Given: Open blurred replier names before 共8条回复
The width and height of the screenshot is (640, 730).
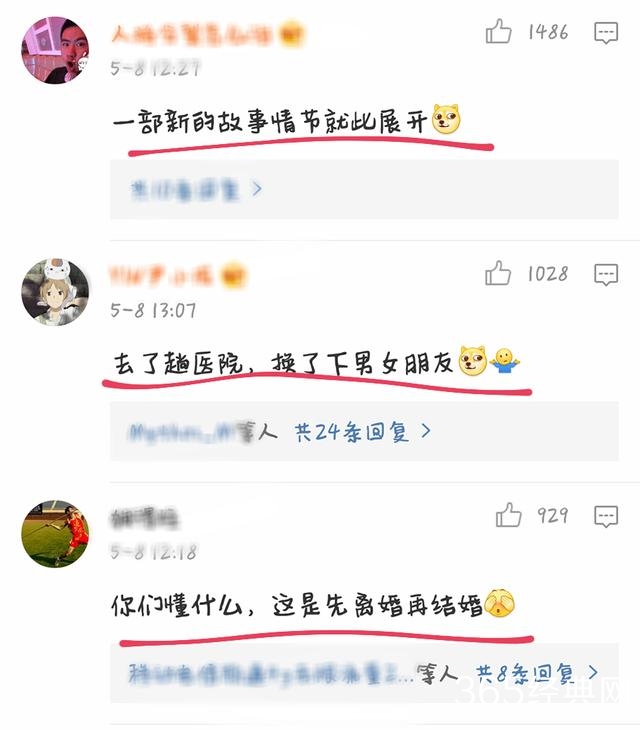Looking at the screenshot, I should click(x=271, y=674).
